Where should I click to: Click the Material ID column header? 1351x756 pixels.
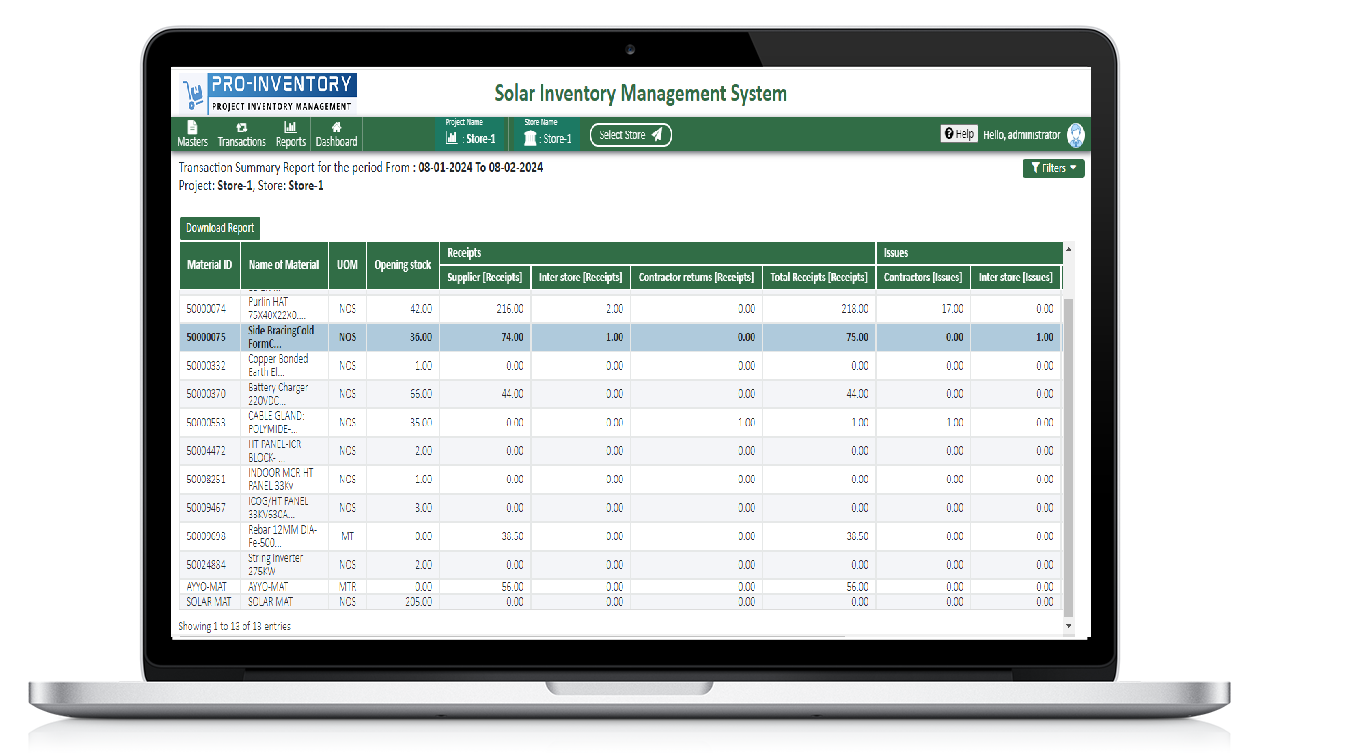point(209,265)
